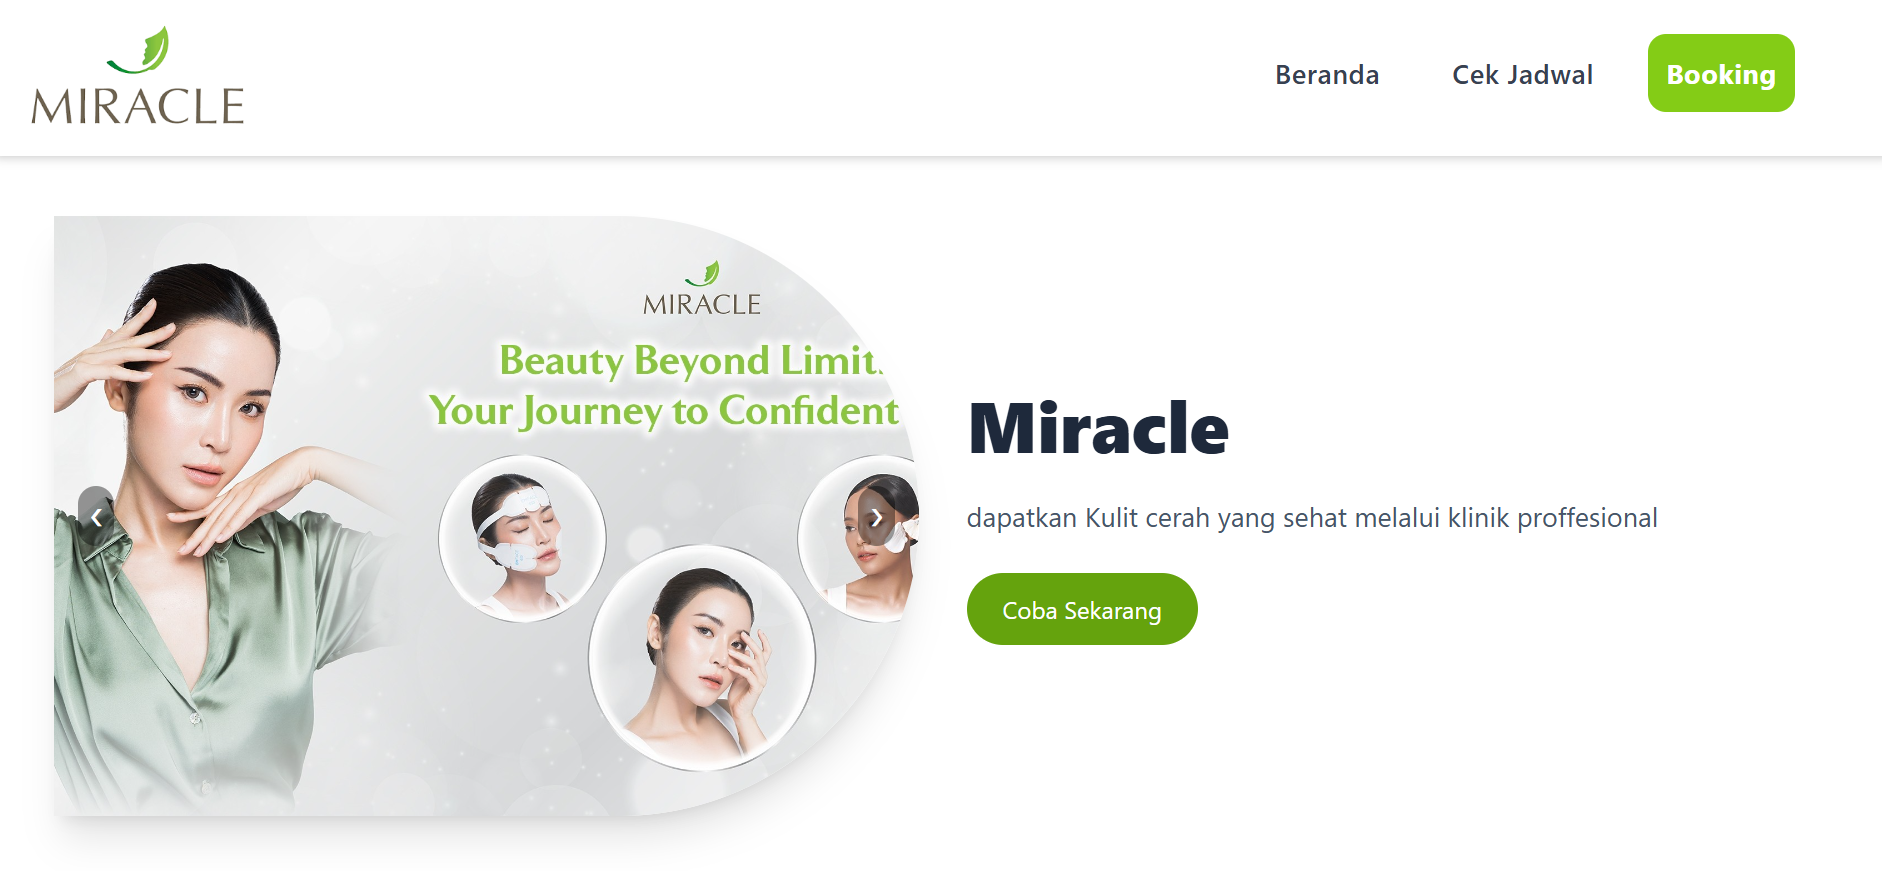
Task: Click the green Booking button
Action: point(1721,73)
